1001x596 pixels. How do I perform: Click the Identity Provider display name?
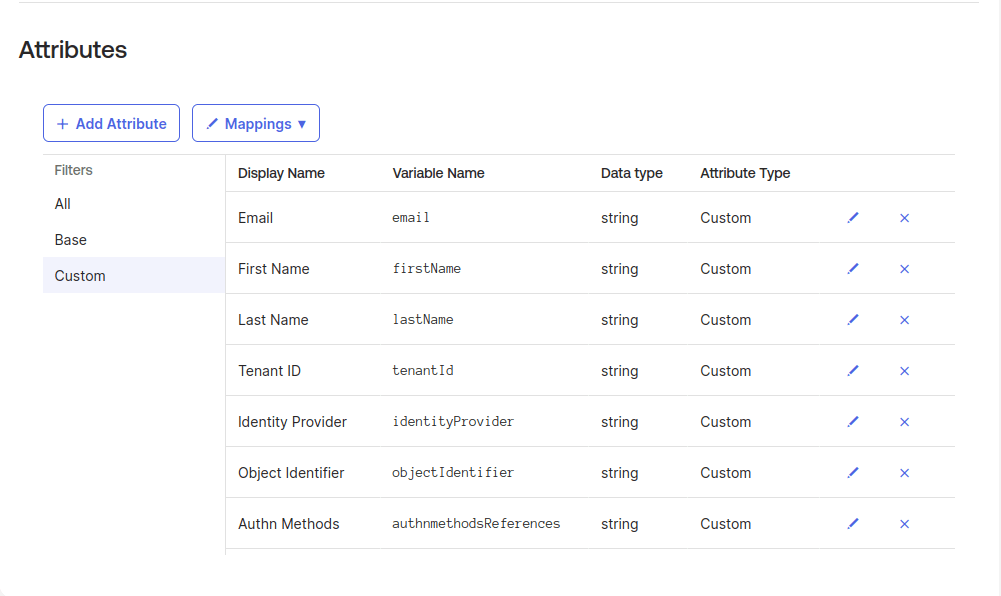click(x=292, y=422)
